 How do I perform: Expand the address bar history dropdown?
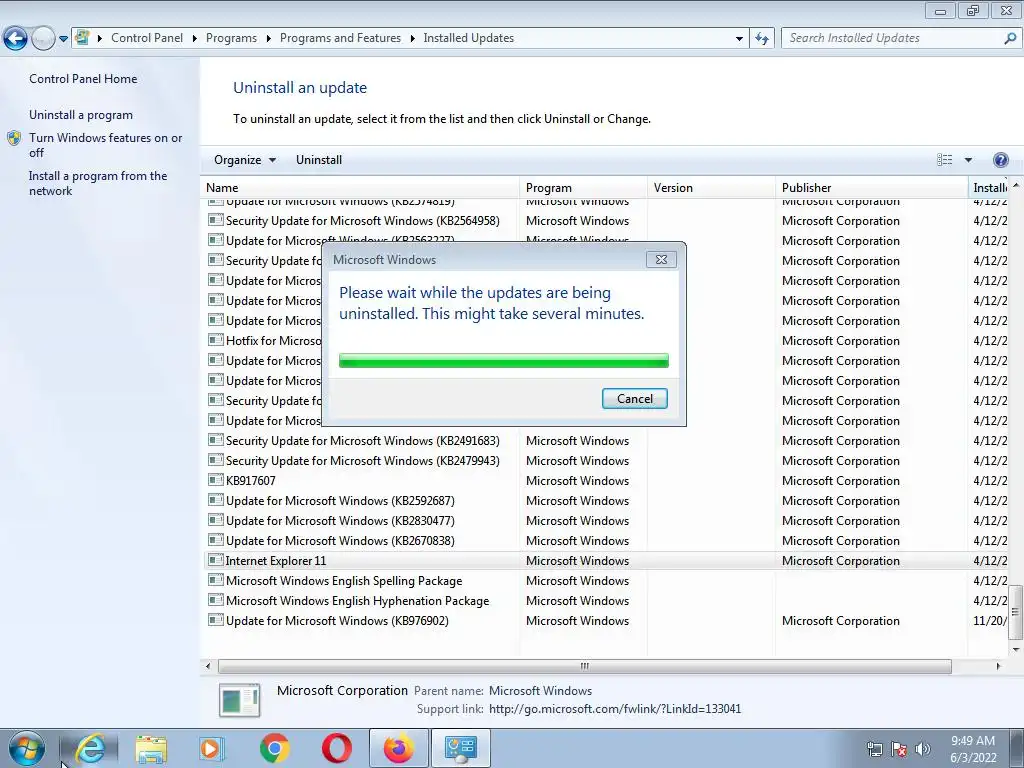pyautogui.click(x=739, y=39)
